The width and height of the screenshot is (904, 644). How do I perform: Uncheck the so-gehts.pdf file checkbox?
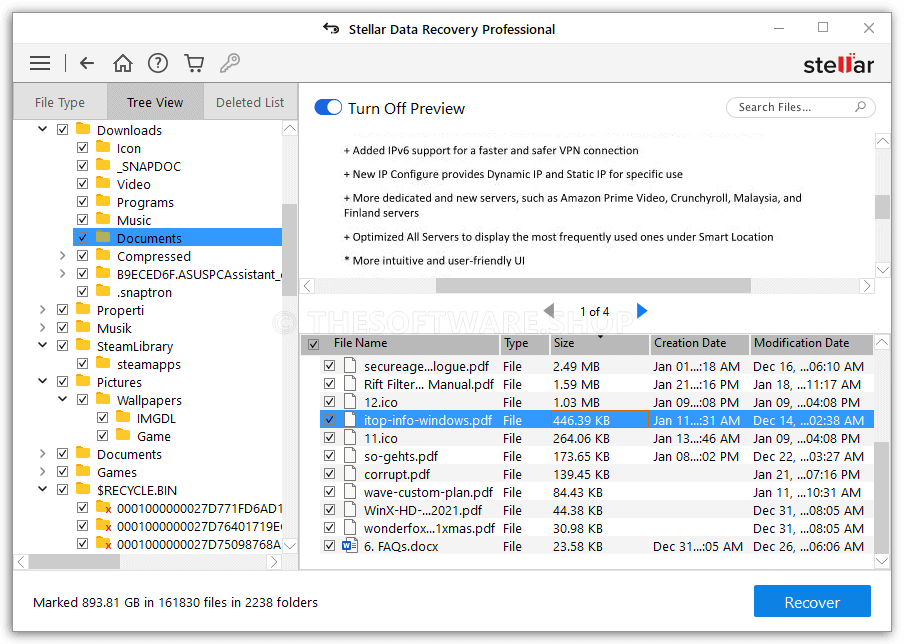[x=329, y=455]
